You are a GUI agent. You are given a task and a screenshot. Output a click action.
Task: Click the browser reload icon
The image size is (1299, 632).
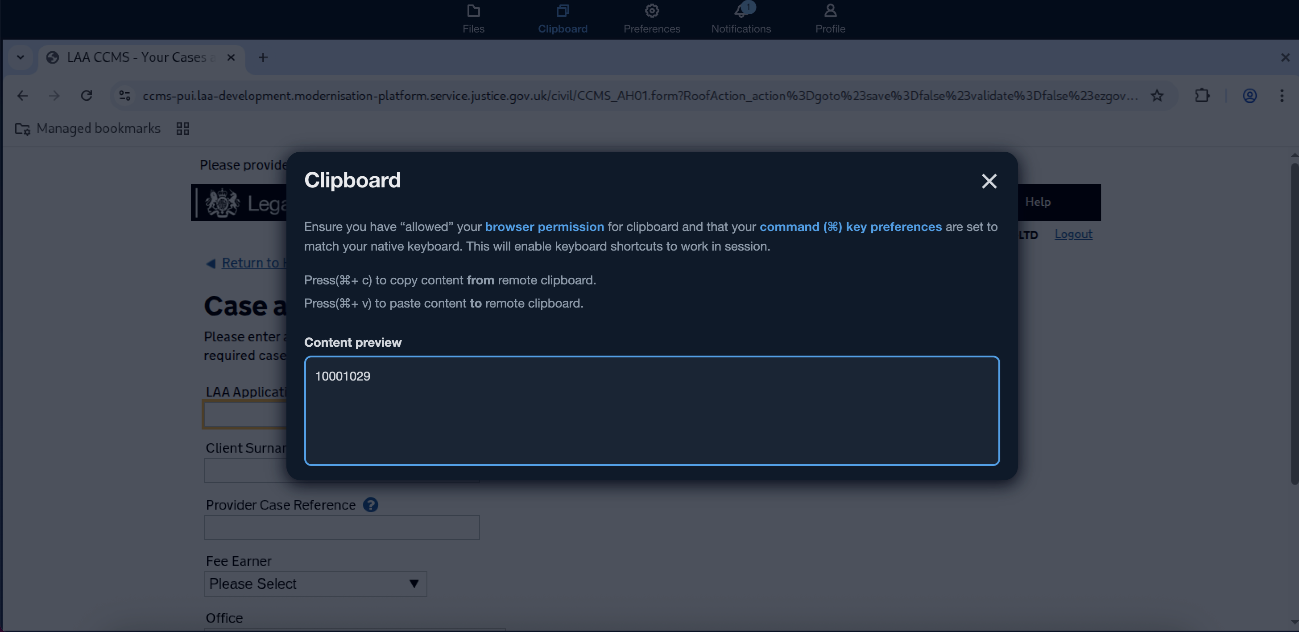point(87,96)
